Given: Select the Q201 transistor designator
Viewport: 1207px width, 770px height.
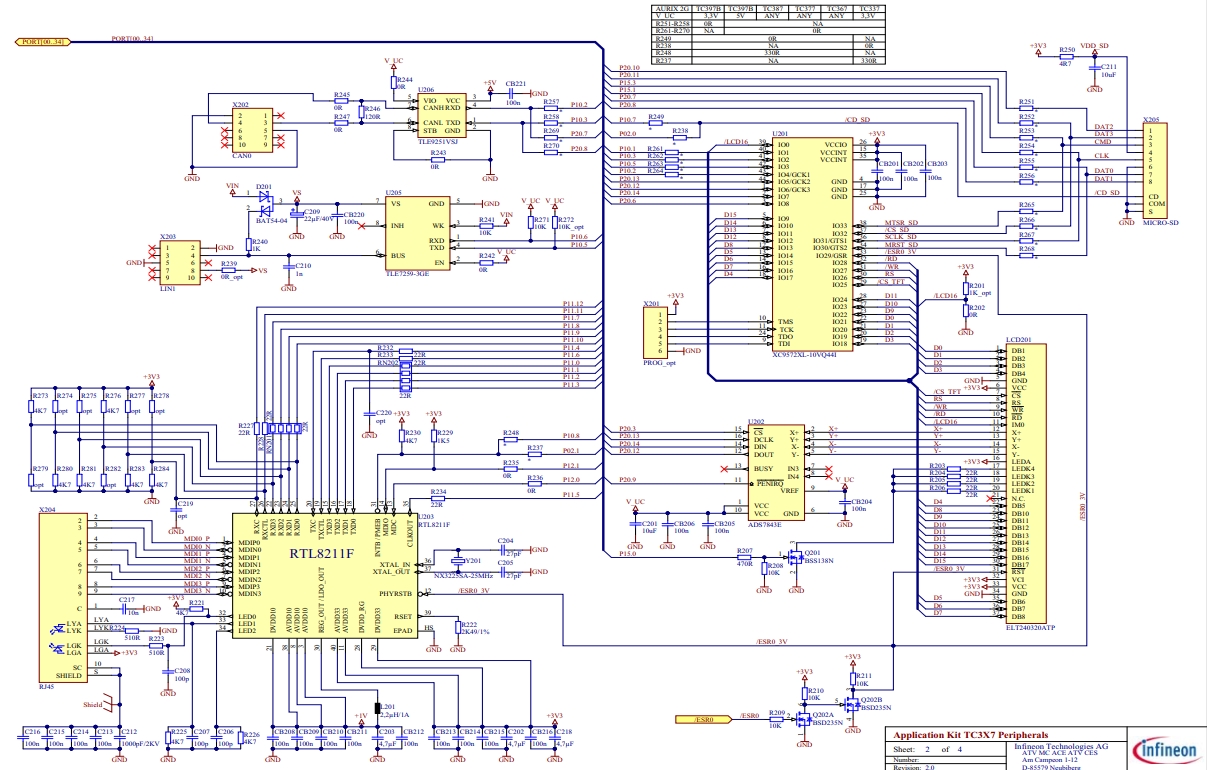Looking at the screenshot, I should point(812,553).
